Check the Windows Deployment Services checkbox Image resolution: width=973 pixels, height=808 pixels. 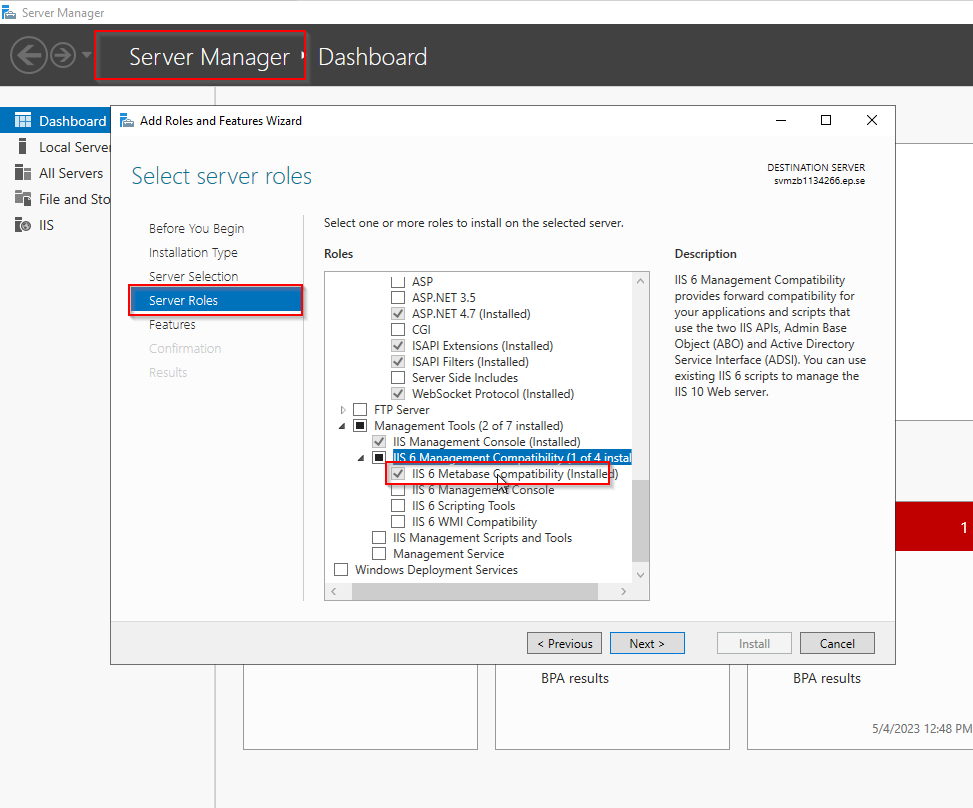(x=341, y=570)
